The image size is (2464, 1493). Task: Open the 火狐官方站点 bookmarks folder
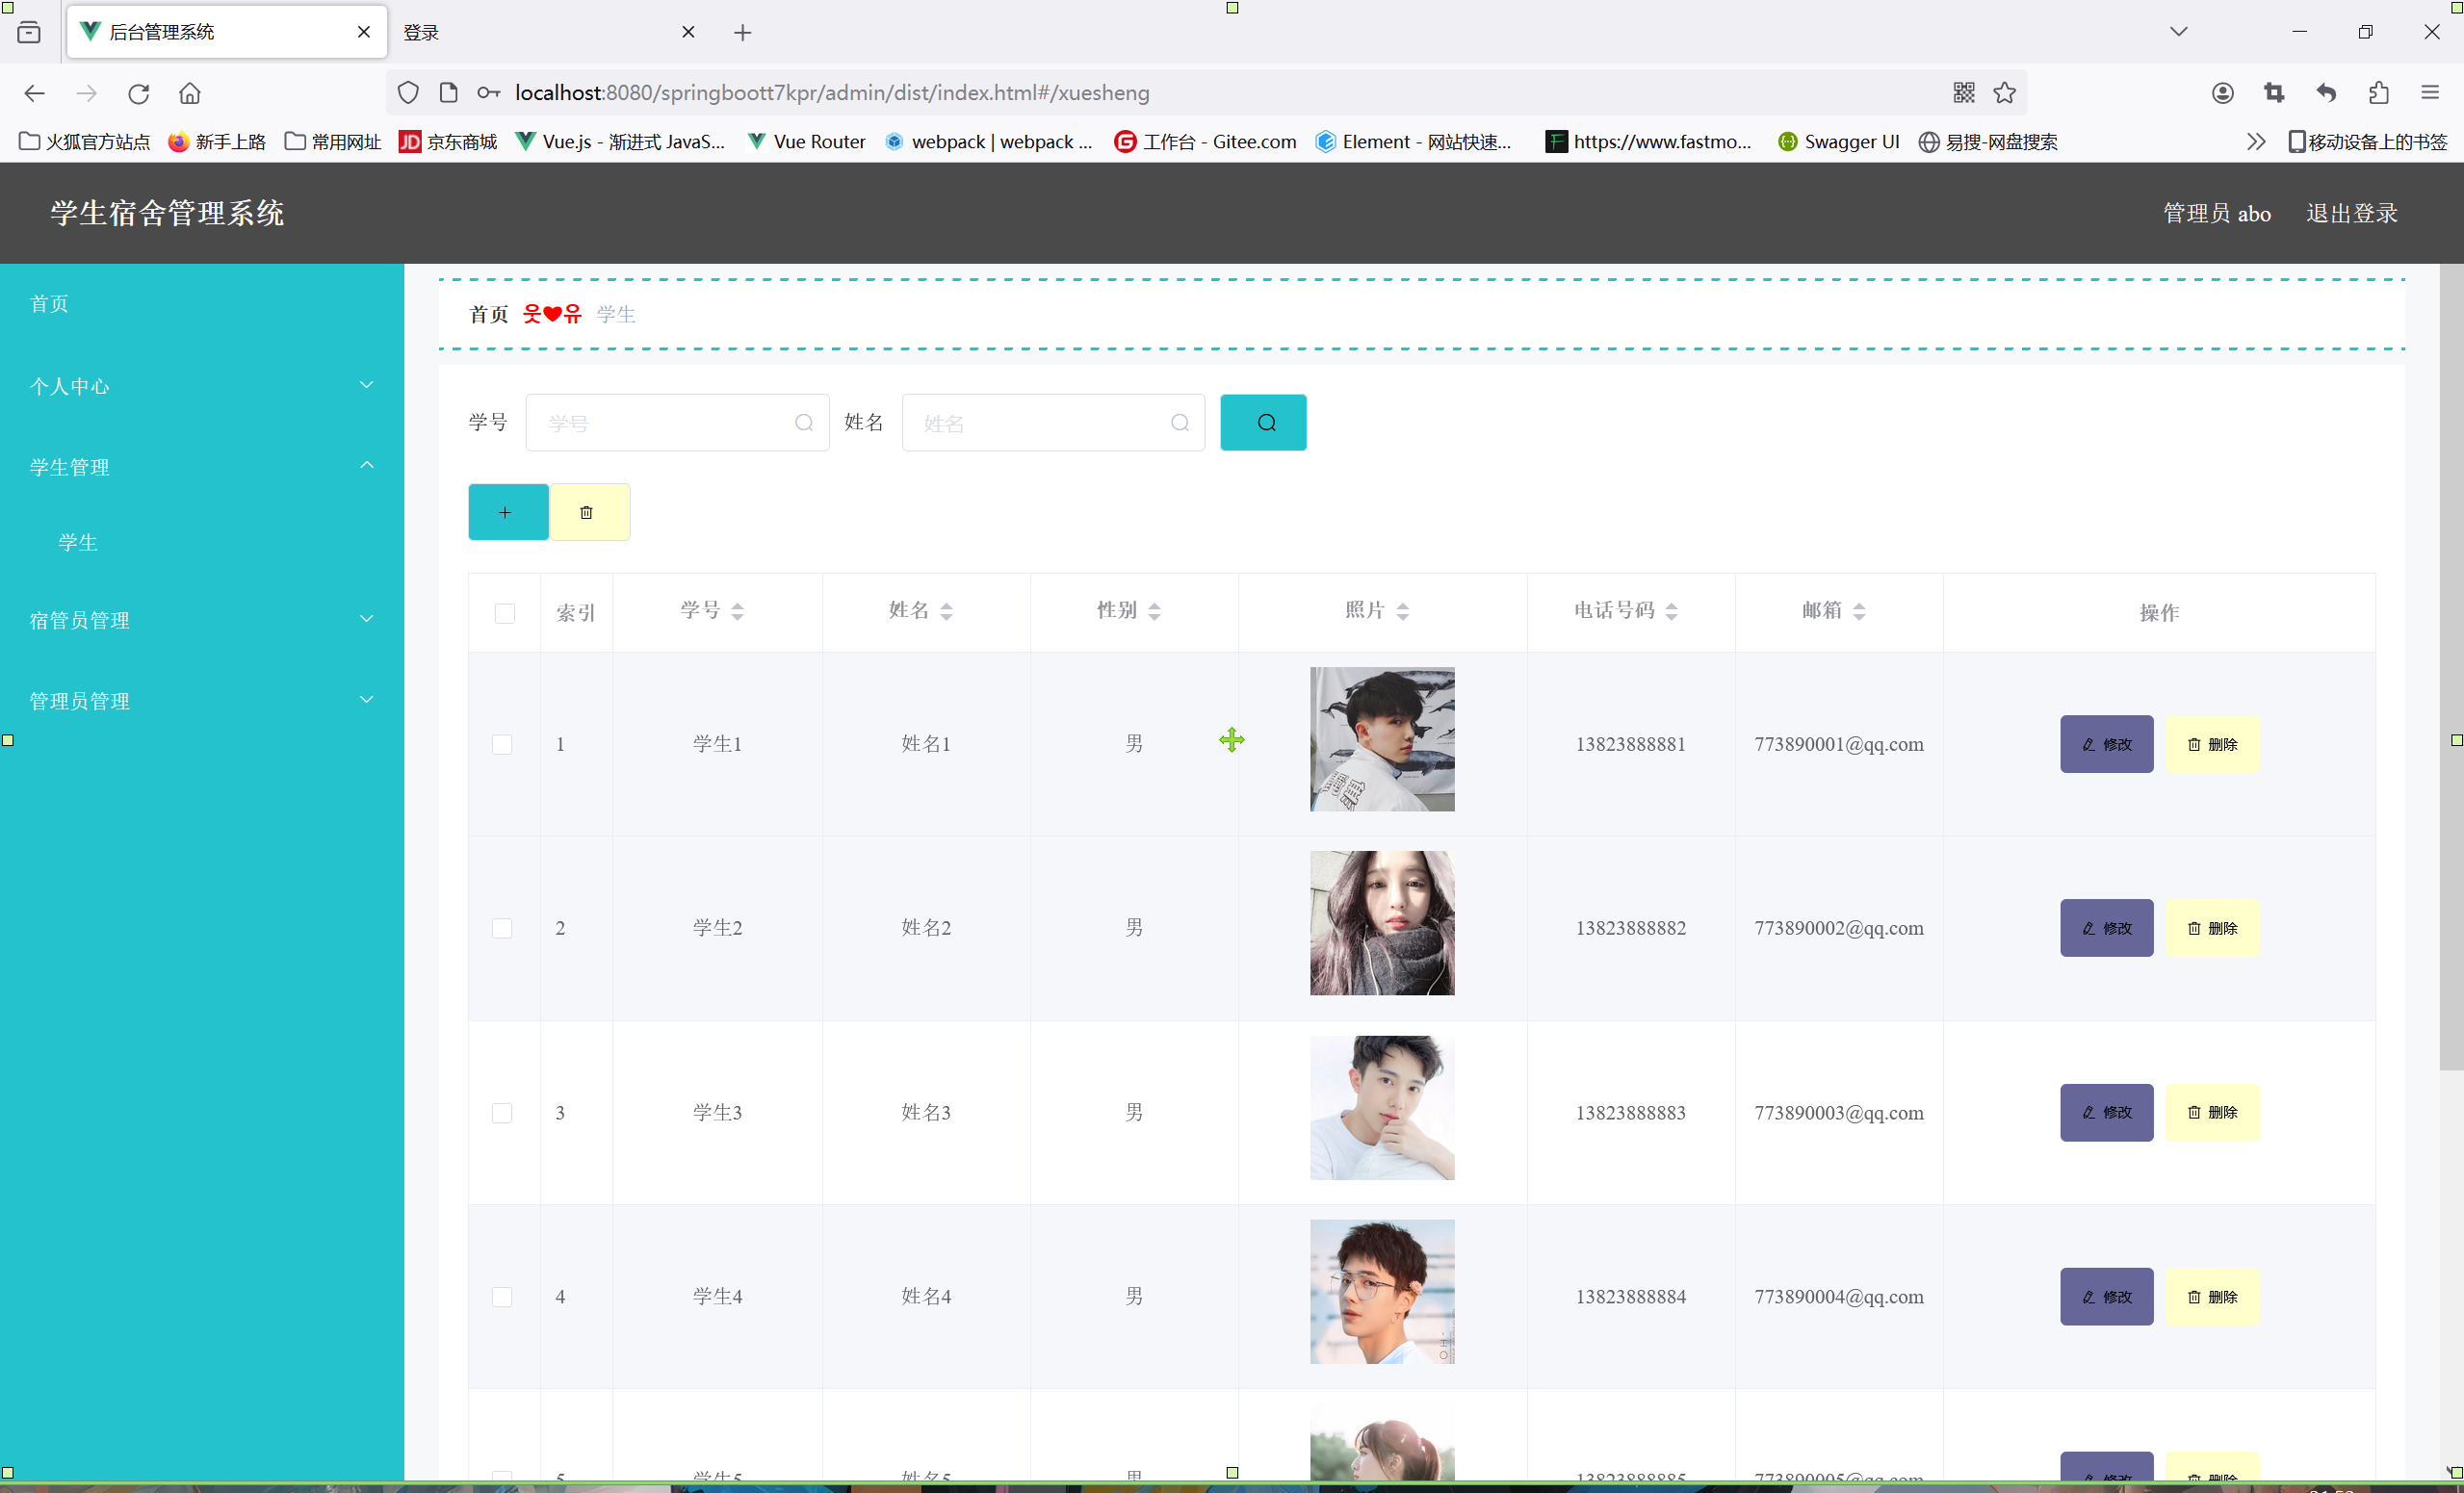pyautogui.click(x=84, y=142)
